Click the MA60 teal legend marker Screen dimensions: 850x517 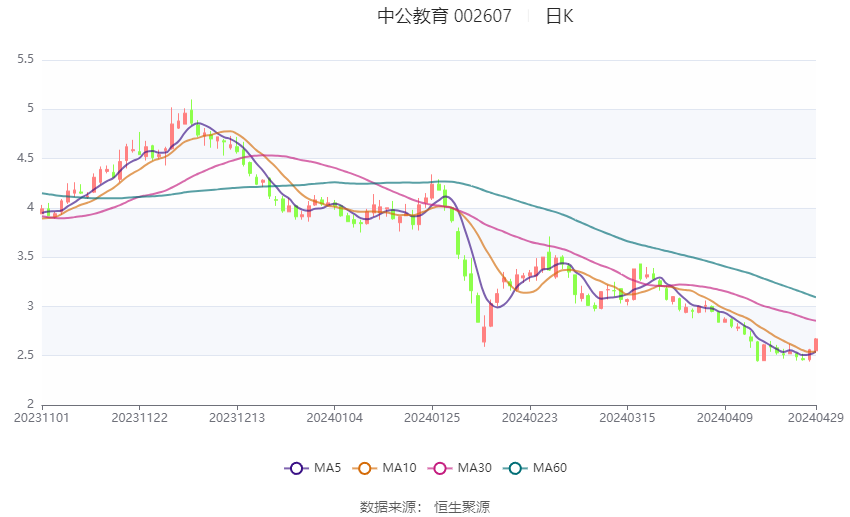513,468
